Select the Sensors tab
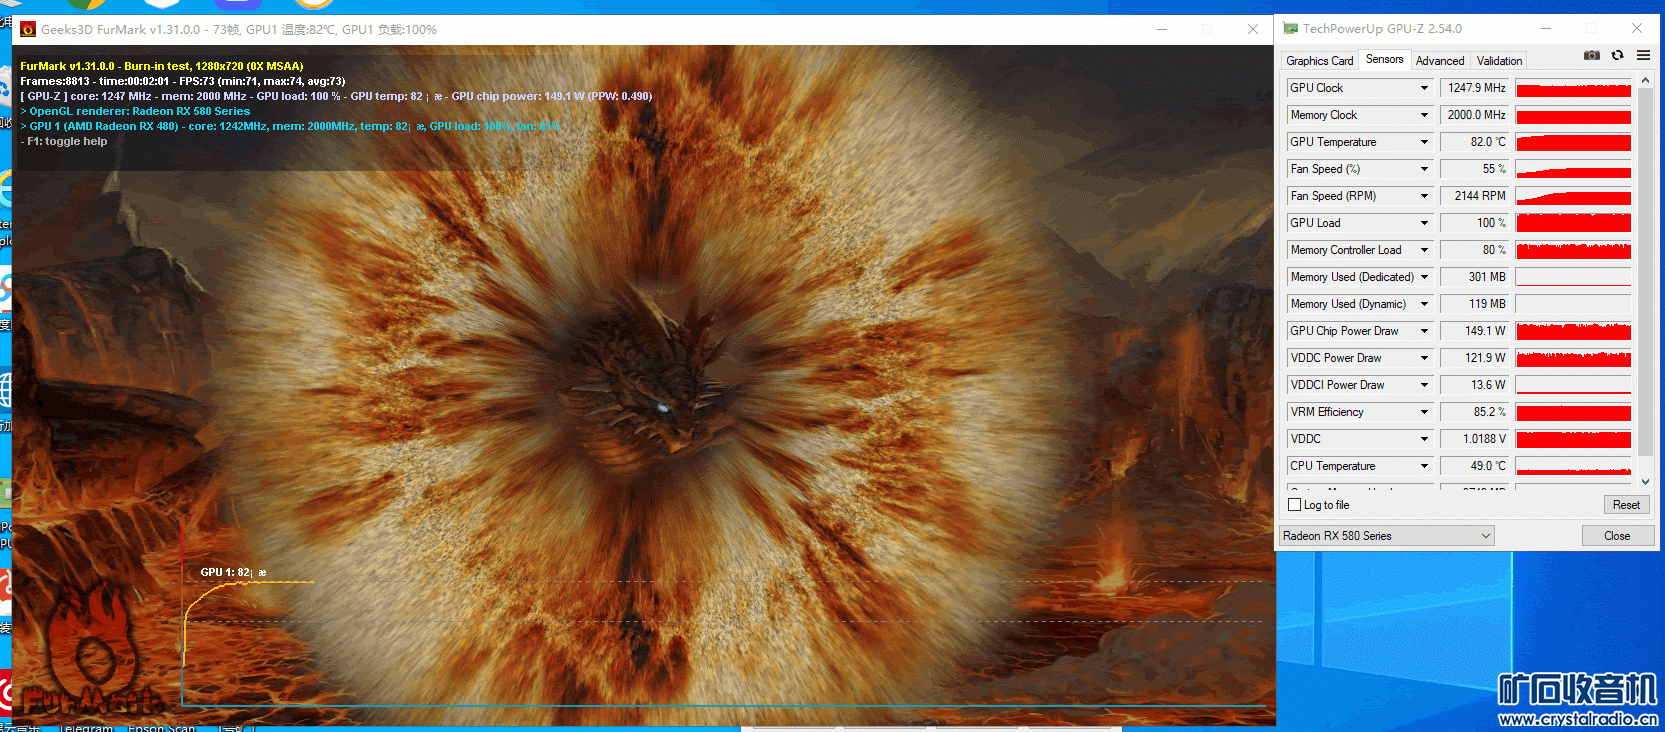Viewport: 1665px width, 732px height. point(1385,59)
